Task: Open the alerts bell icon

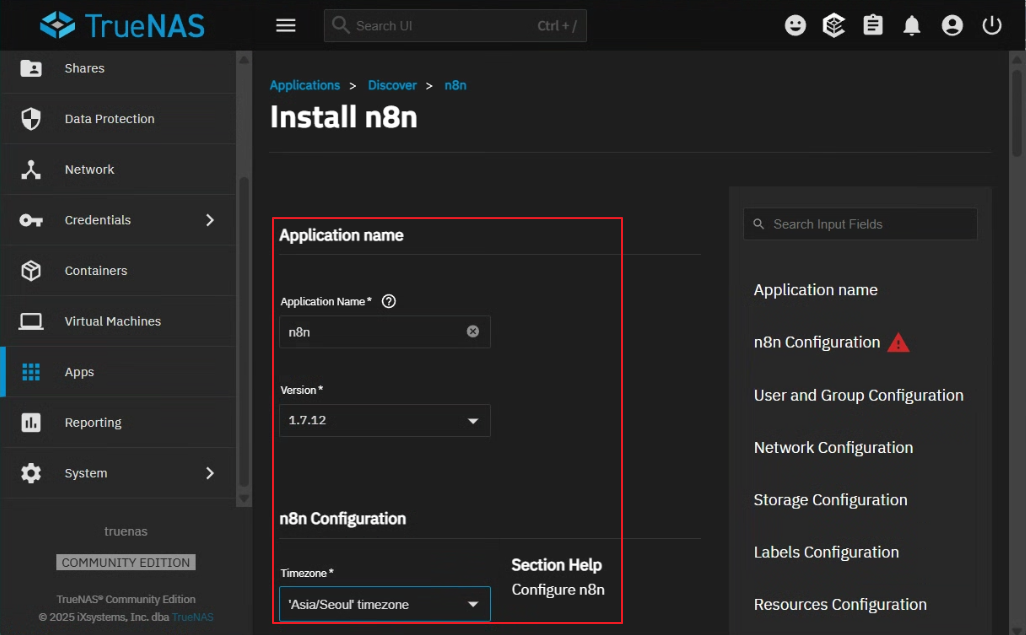Action: [x=911, y=26]
